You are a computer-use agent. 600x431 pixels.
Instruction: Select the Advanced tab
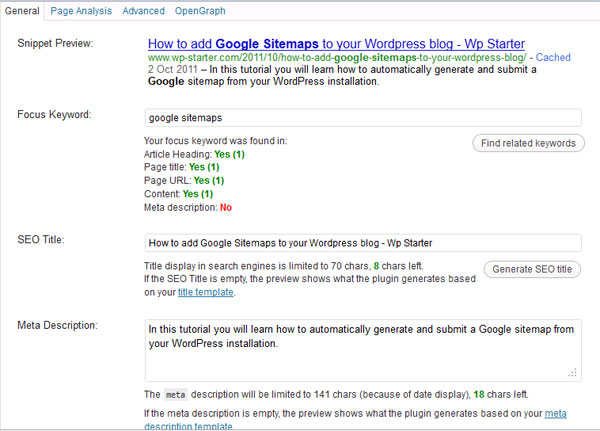click(143, 11)
